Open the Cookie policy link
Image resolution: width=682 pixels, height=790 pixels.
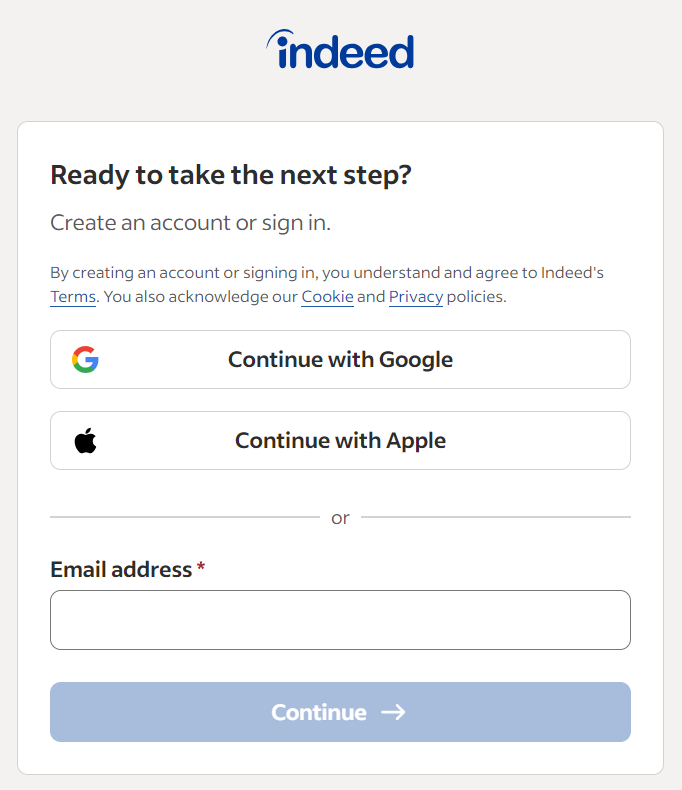327,297
